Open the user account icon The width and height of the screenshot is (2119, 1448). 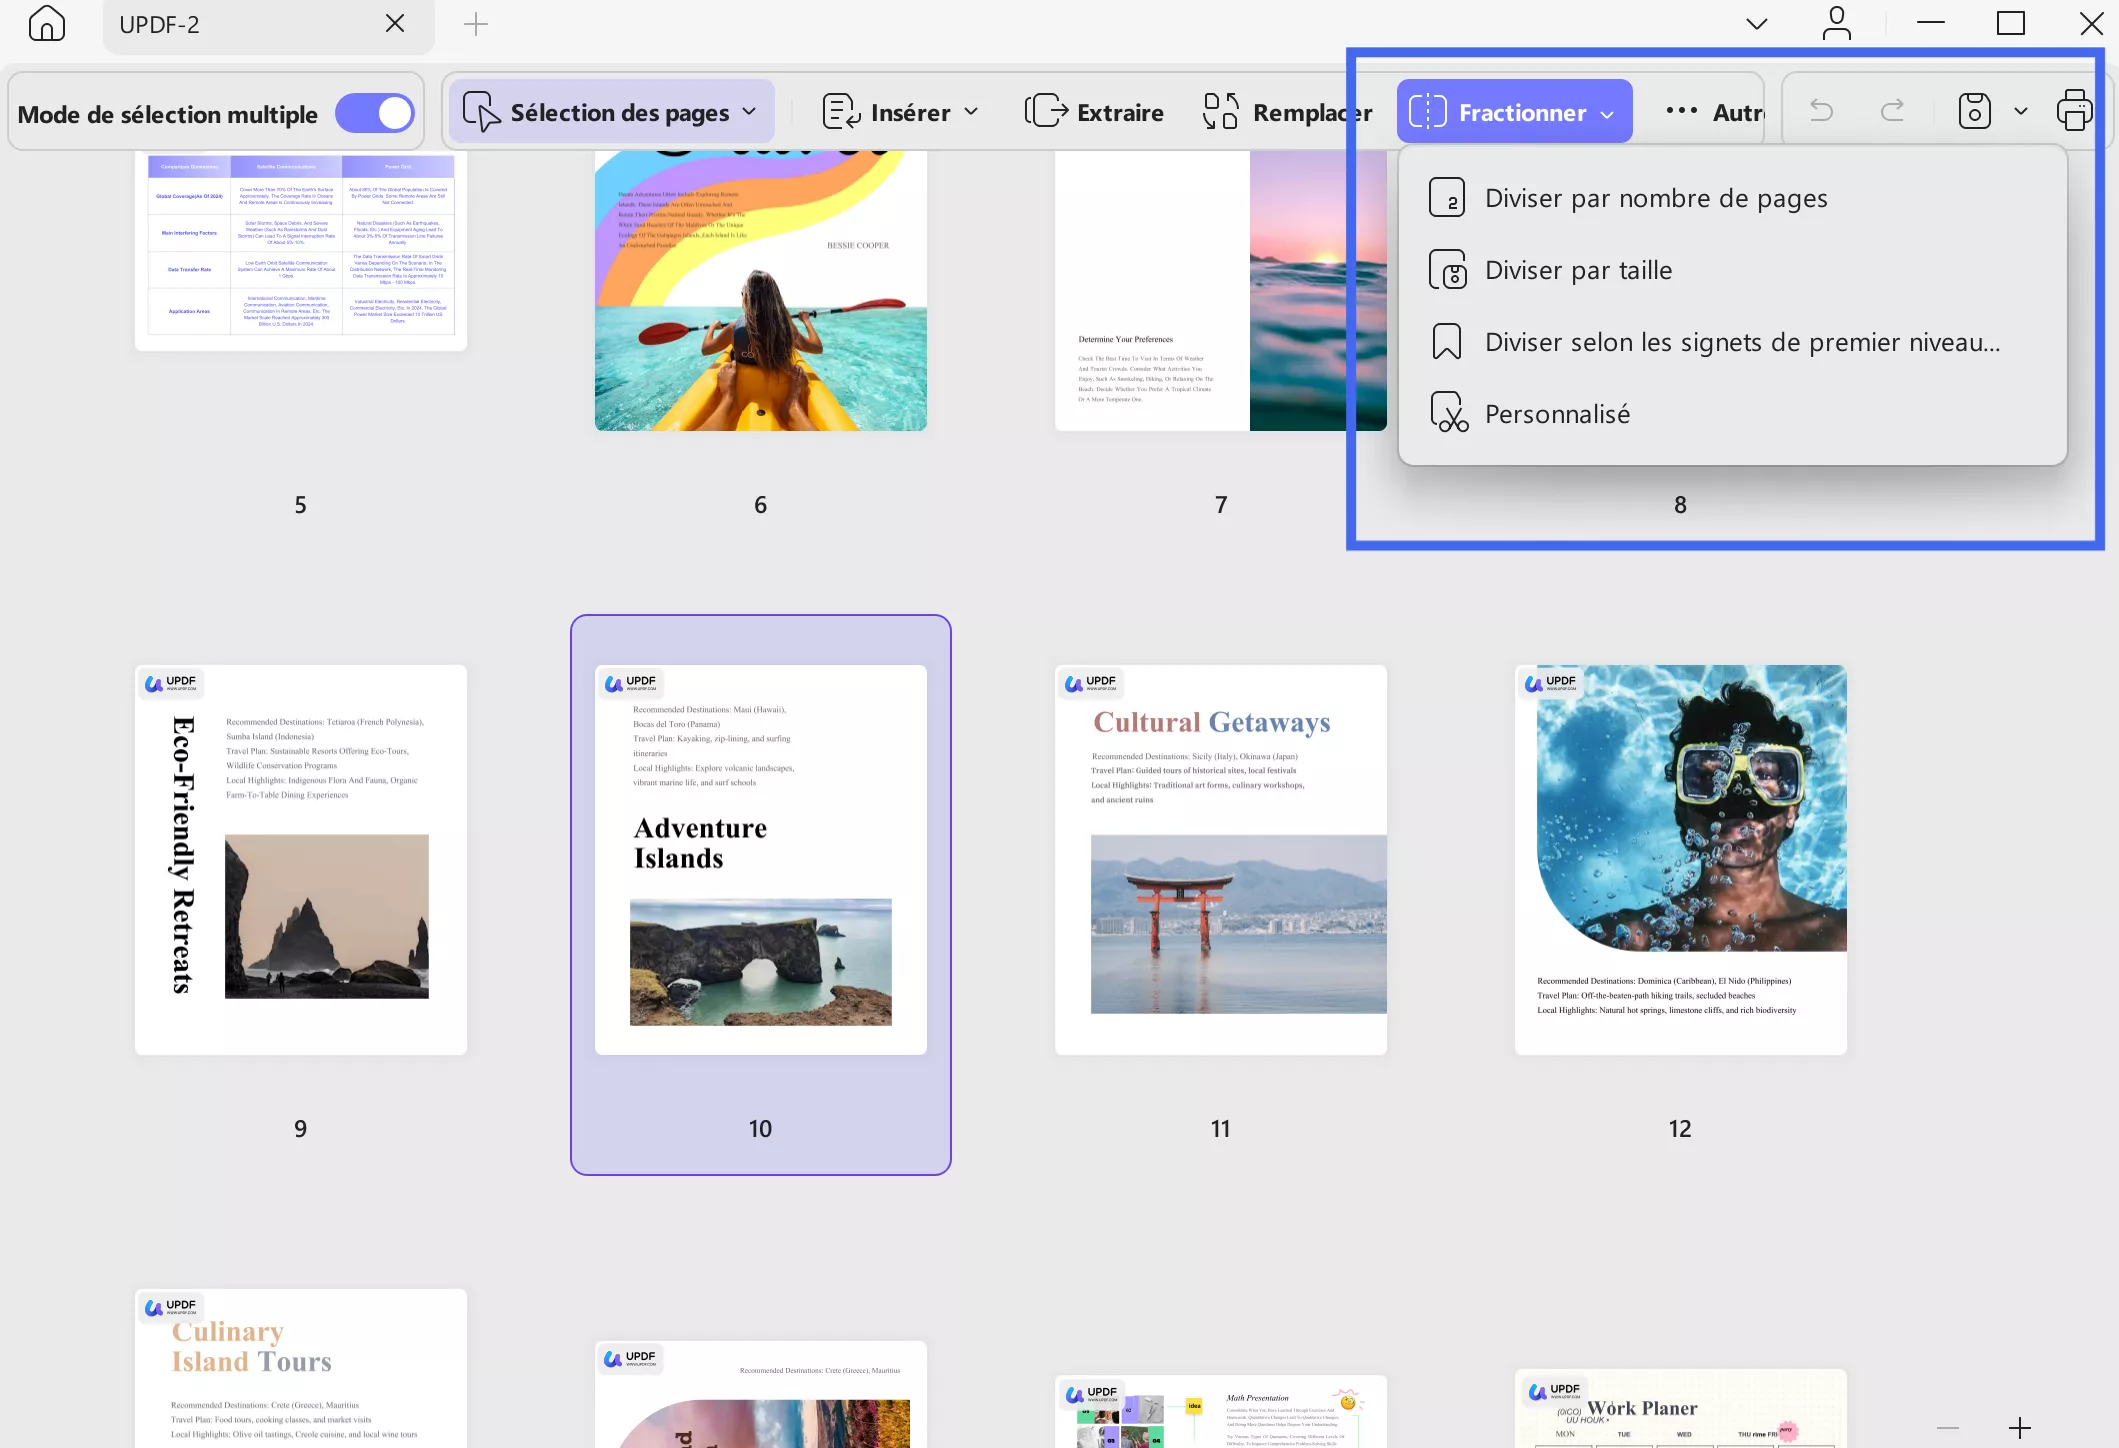point(1836,23)
